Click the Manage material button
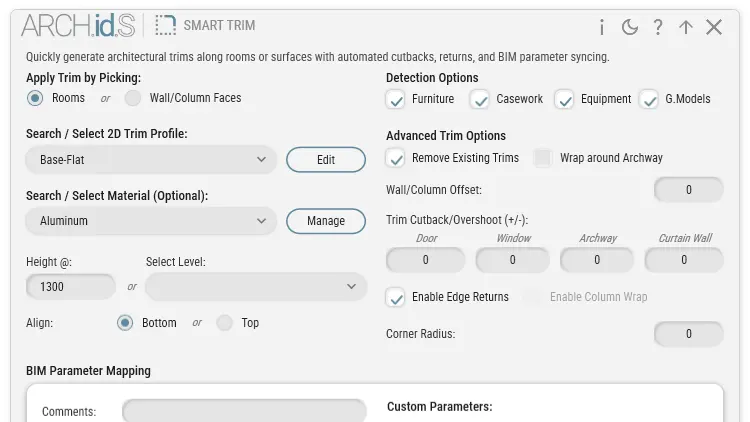The image size is (750, 422). pyautogui.click(x=326, y=221)
